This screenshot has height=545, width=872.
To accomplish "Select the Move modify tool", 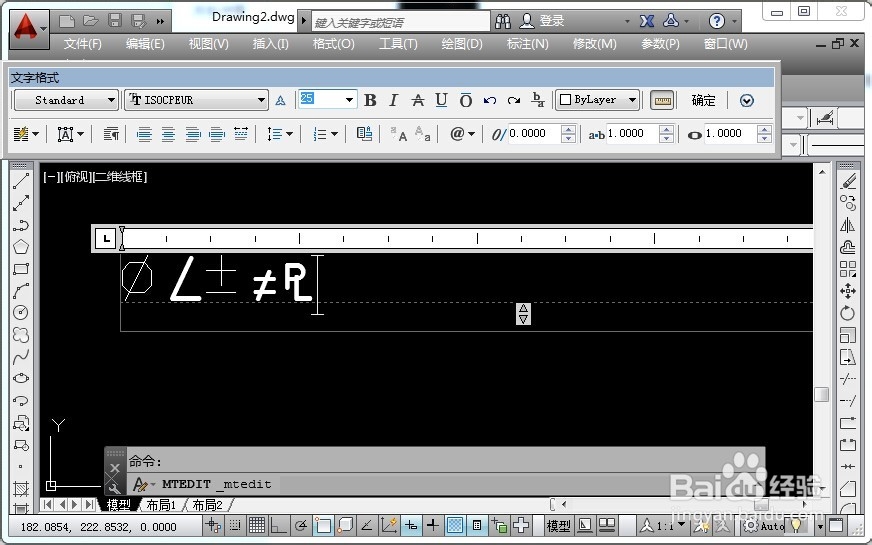I will [x=848, y=291].
